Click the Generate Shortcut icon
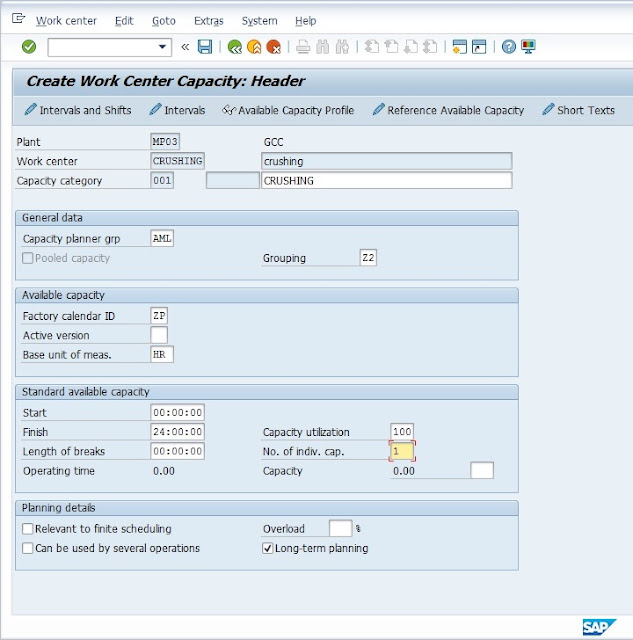The image size is (633, 640). click(x=479, y=47)
